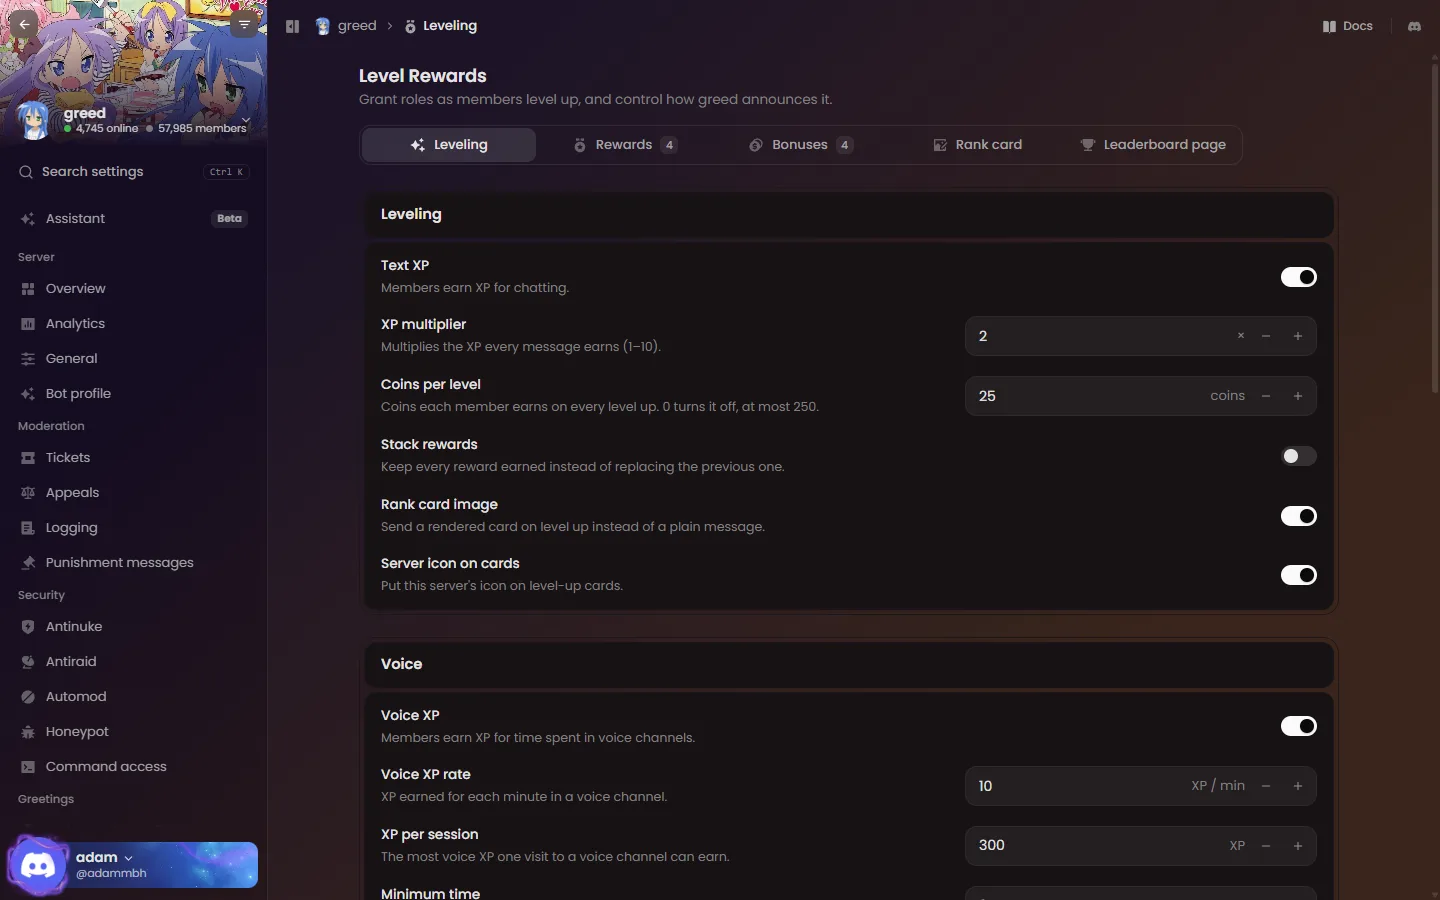1440x900 pixels.
Task: Increase XP per session value
Action: pyautogui.click(x=1298, y=846)
